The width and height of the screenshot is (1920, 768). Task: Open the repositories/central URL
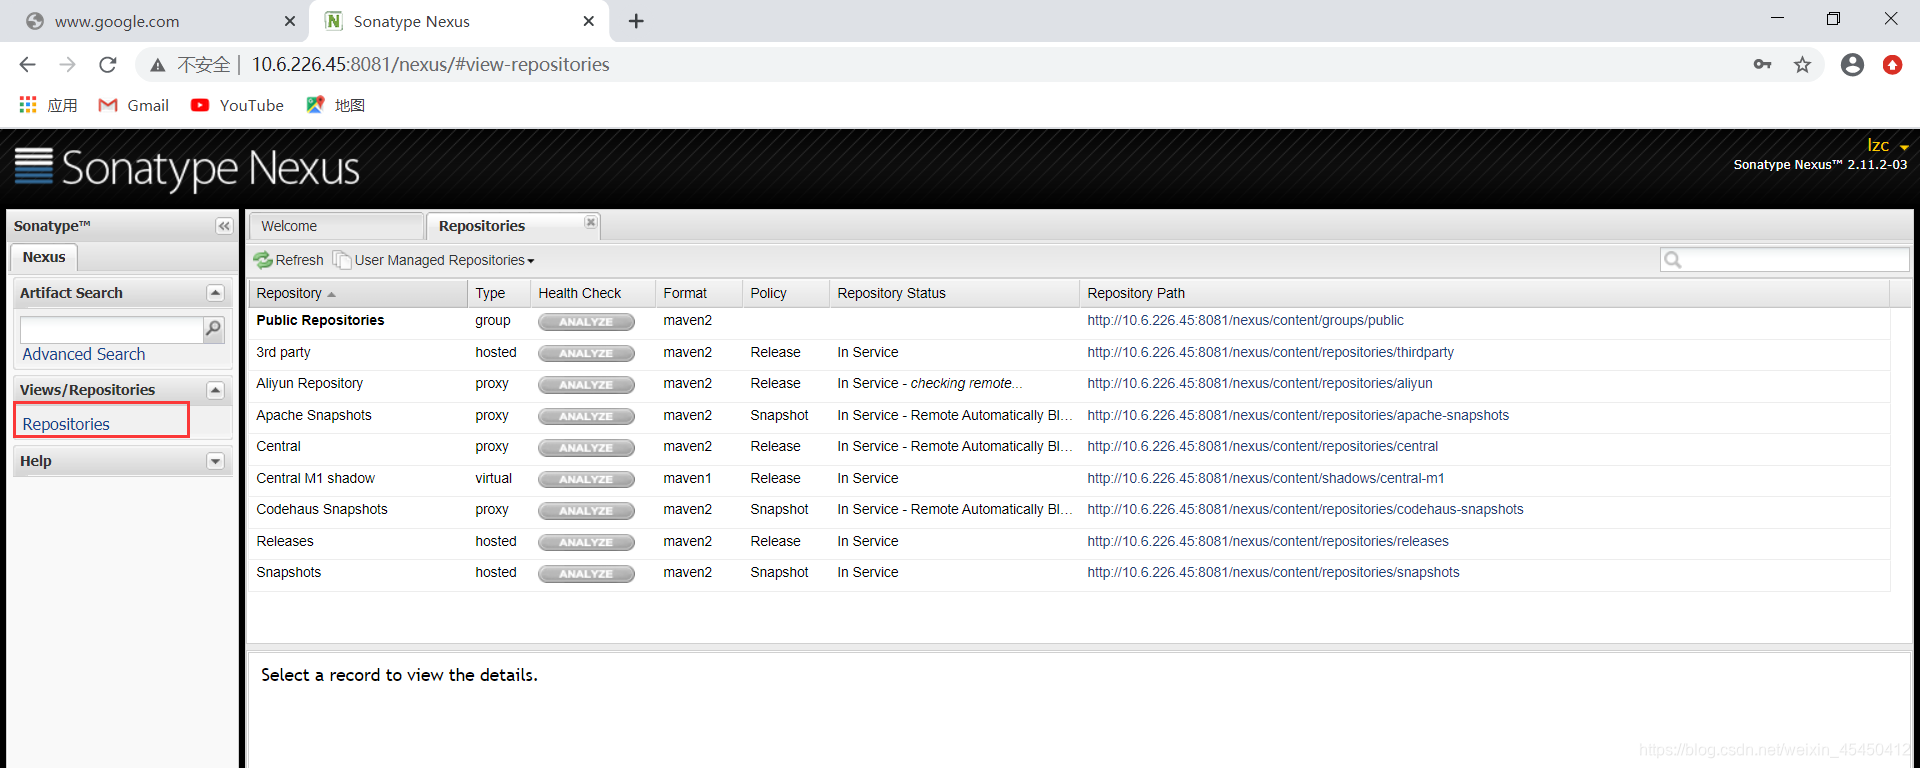click(1262, 446)
